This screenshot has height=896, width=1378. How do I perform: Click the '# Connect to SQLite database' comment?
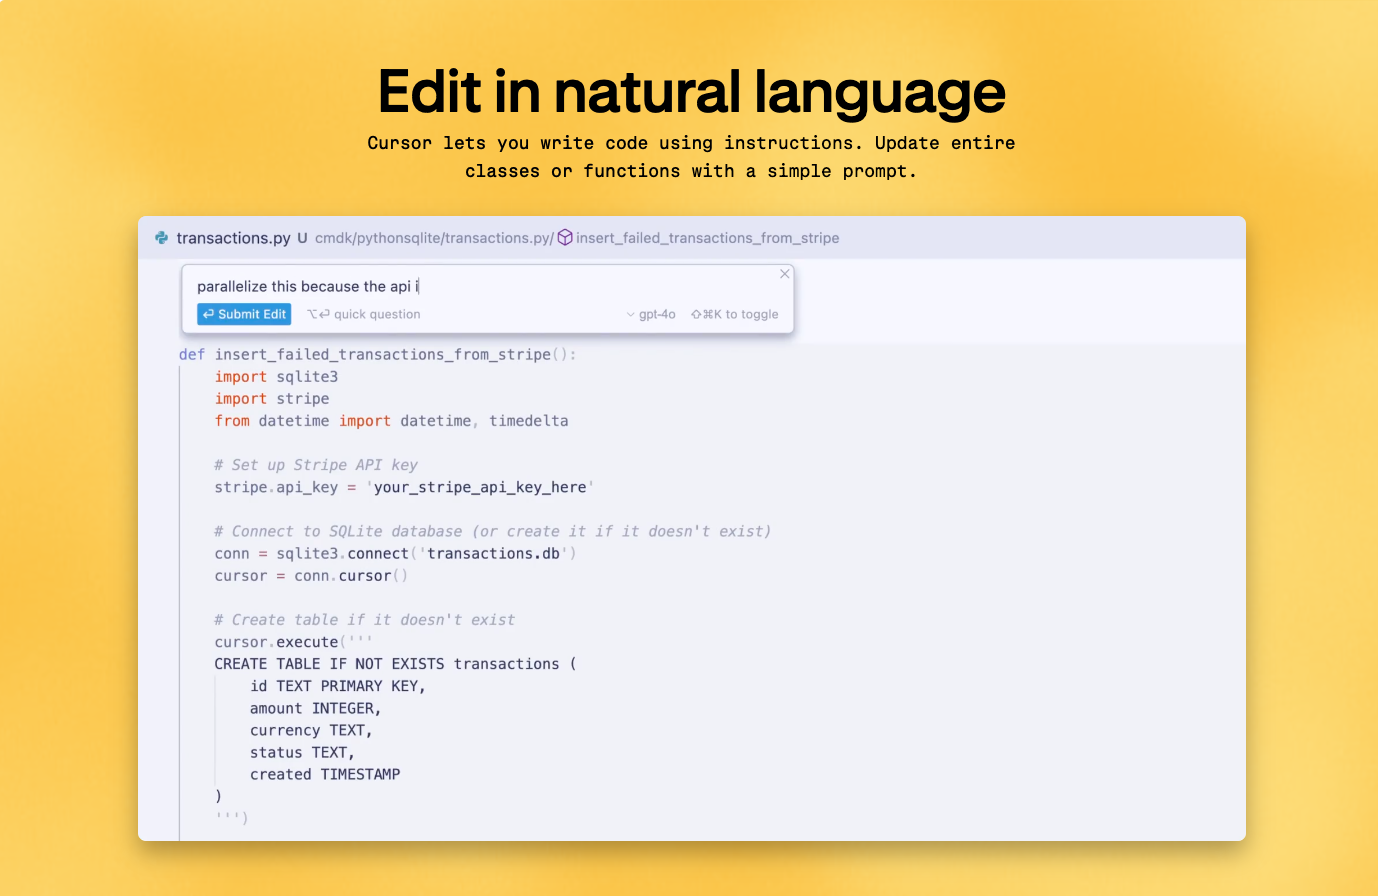(493, 531)
